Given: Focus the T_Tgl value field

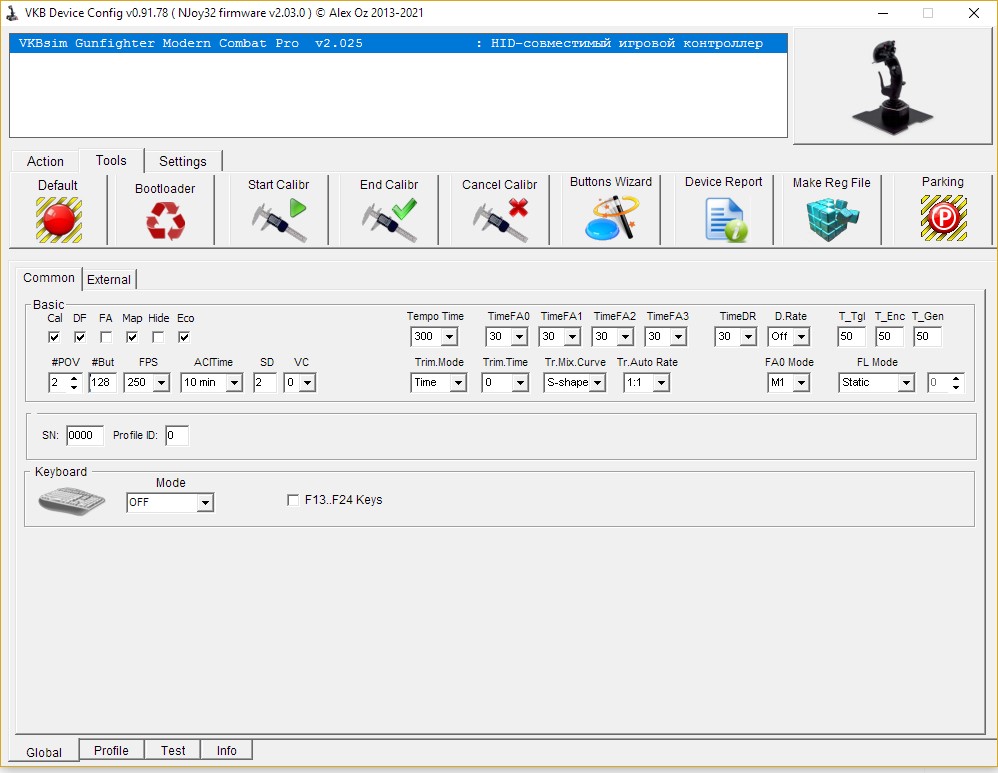Looking at the screenshot, I should point(851,337).
